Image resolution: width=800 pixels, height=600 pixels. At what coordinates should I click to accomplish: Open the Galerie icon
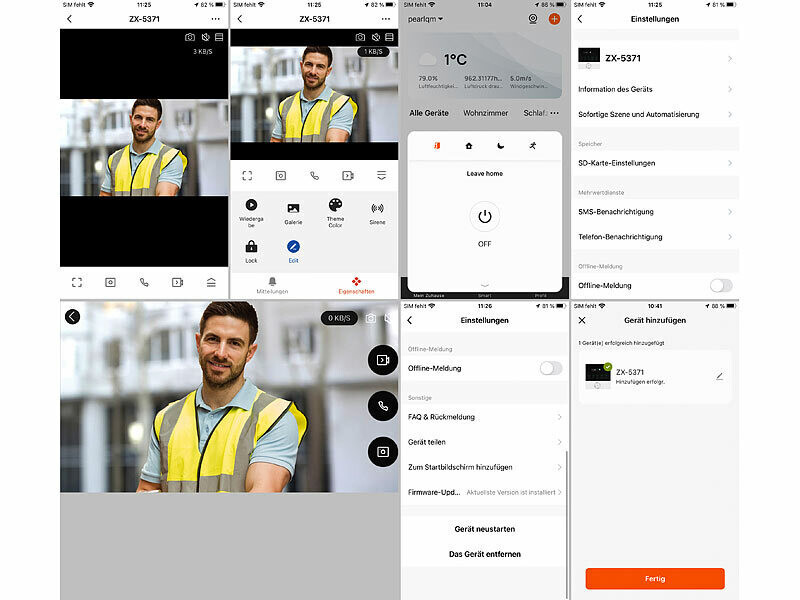pyautogui.click(x=293, y=208)
